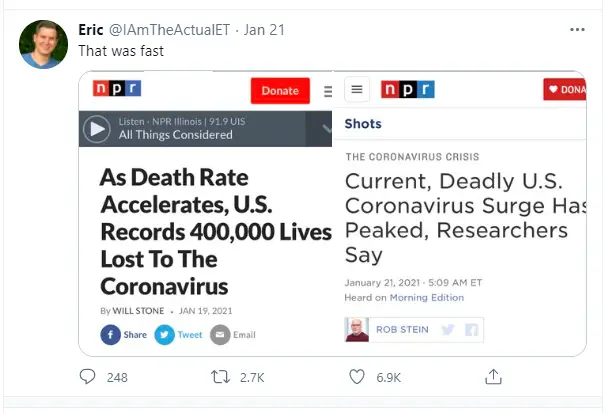Viewport: 608px width, 413px height.
Task: Open the @IAmTheActualET profile handle
Action: pos(169,30)
